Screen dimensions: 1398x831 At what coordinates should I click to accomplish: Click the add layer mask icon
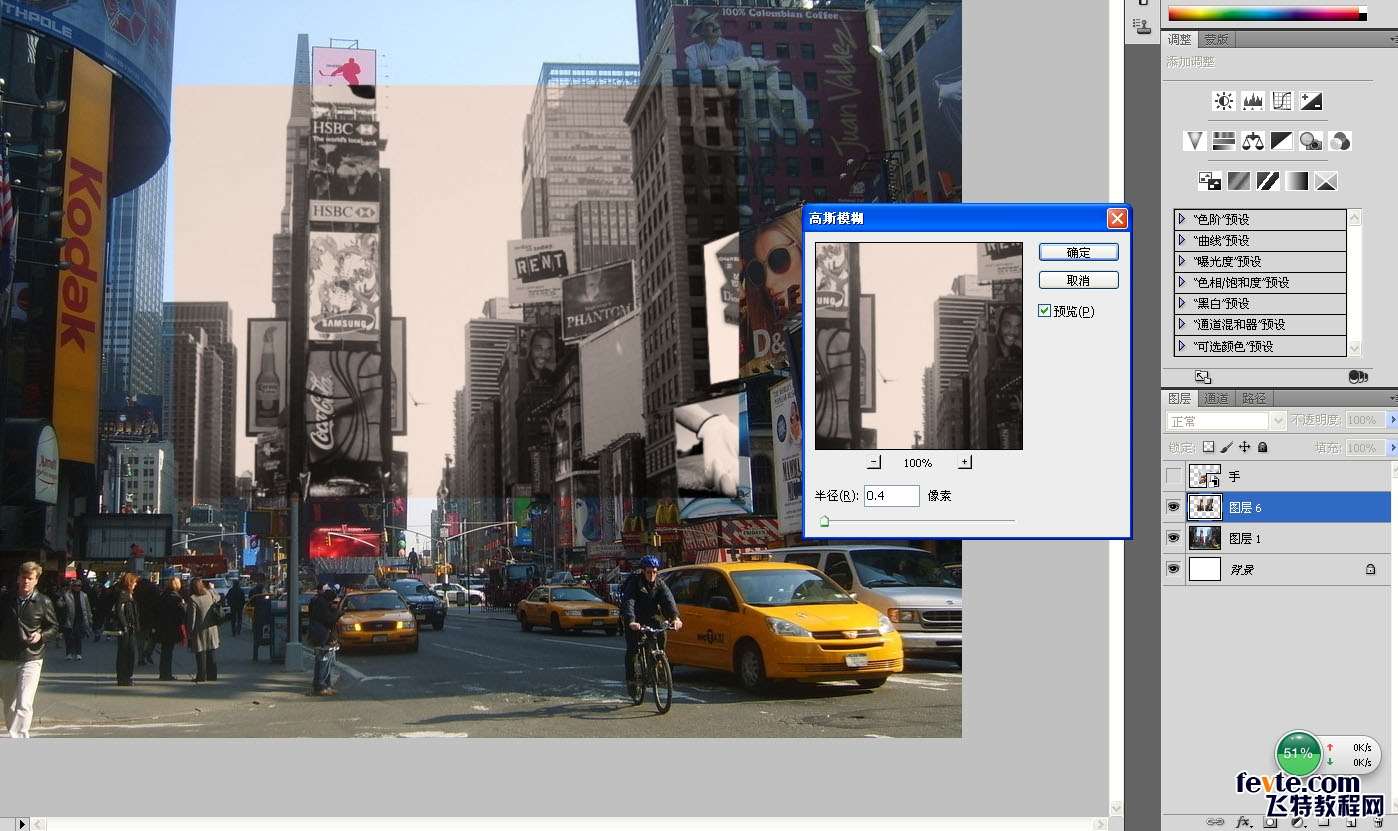coord(1270,823)
